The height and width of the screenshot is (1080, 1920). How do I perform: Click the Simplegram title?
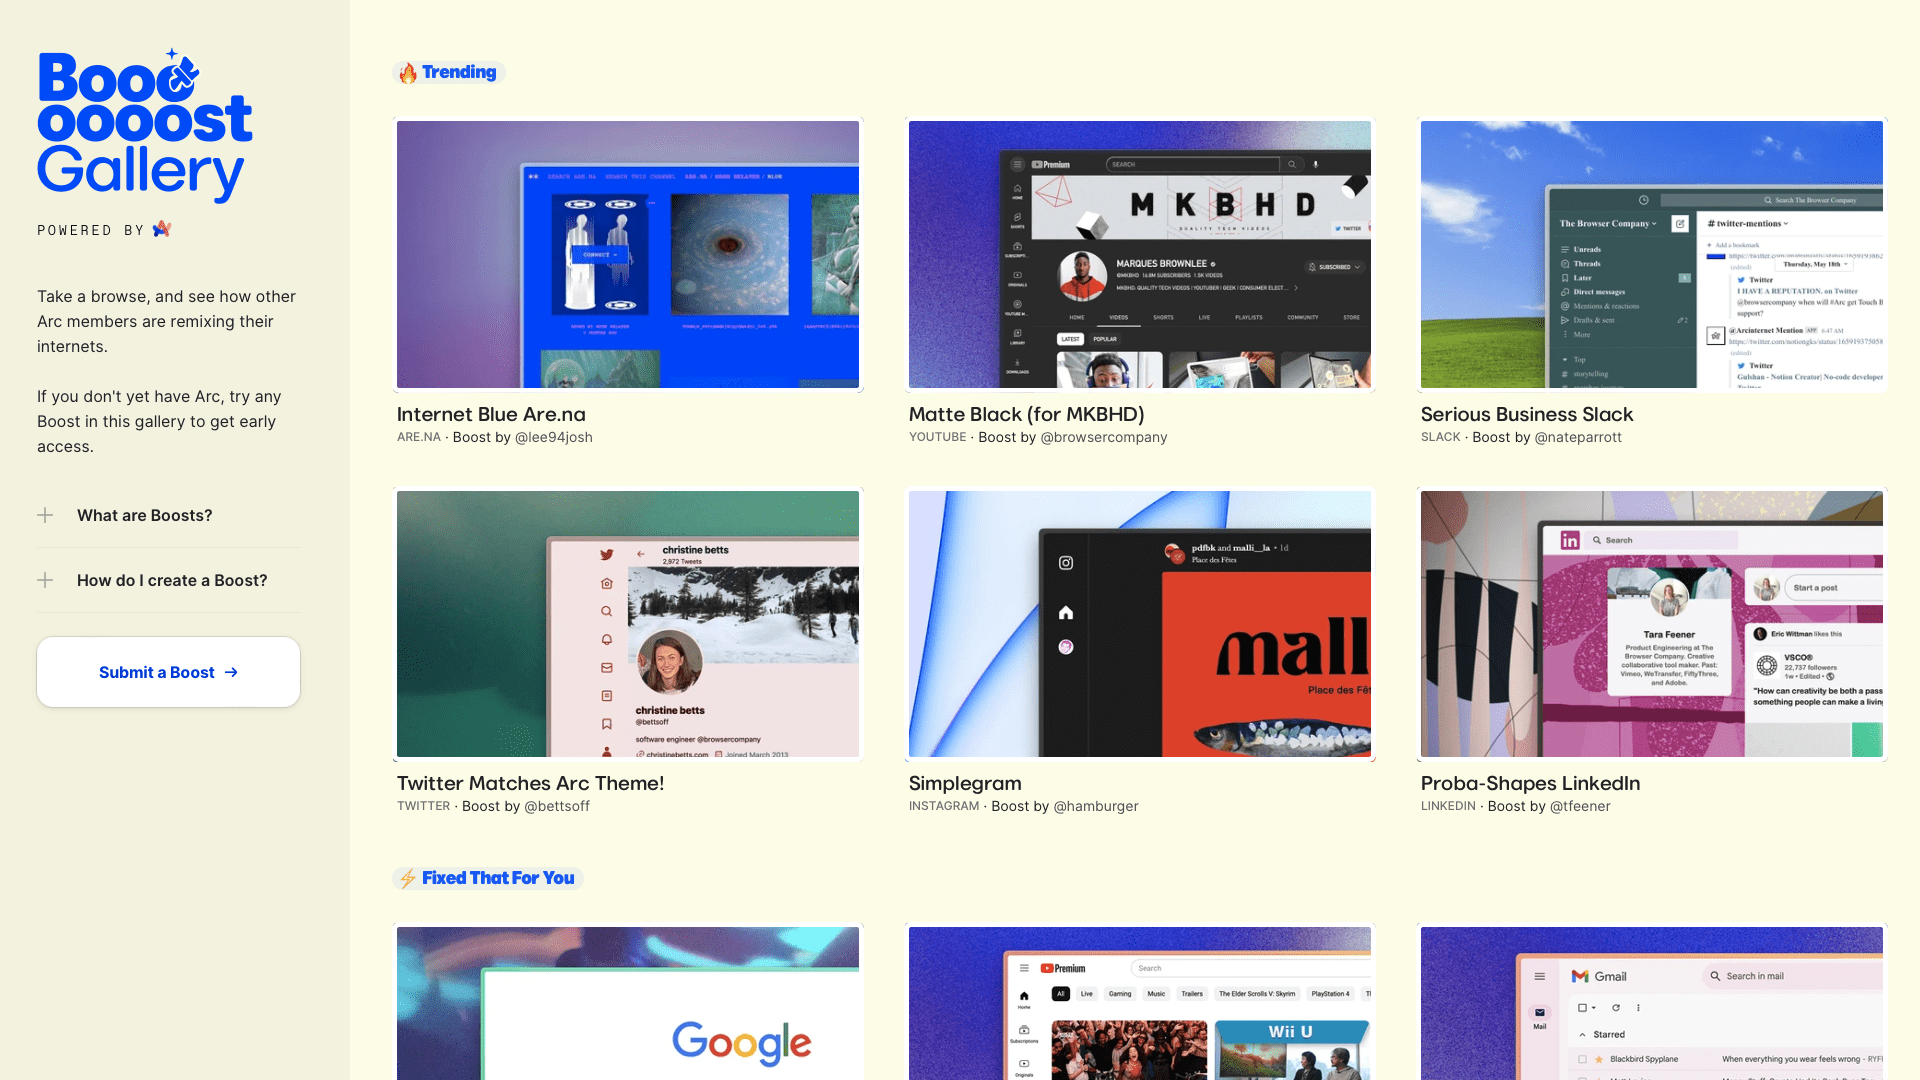pos(965,783)
